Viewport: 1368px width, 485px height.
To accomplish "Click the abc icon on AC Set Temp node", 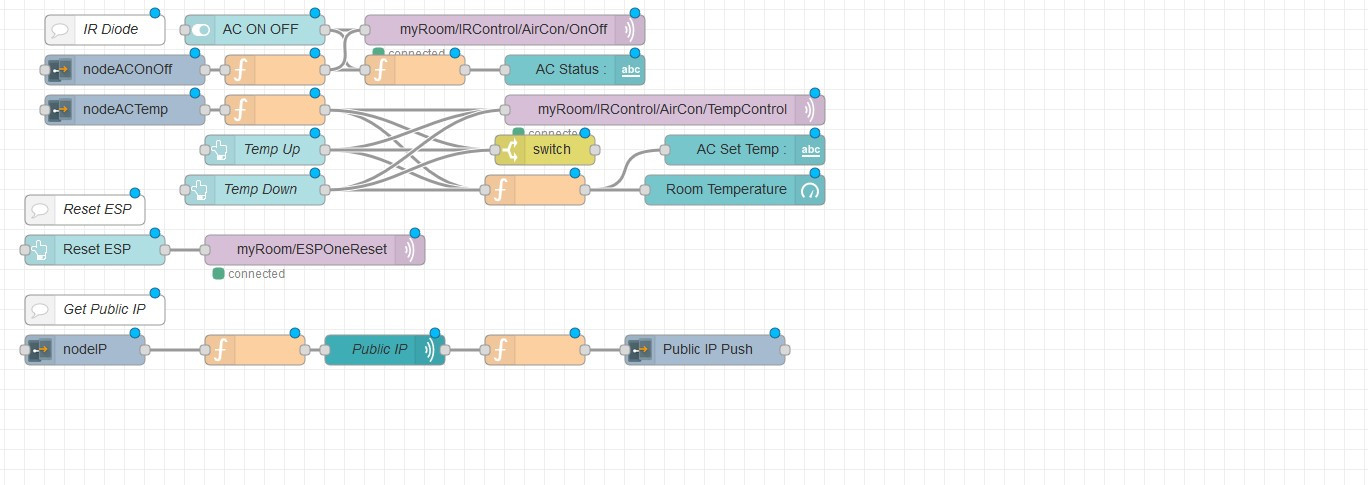I will tap(810, 150).
